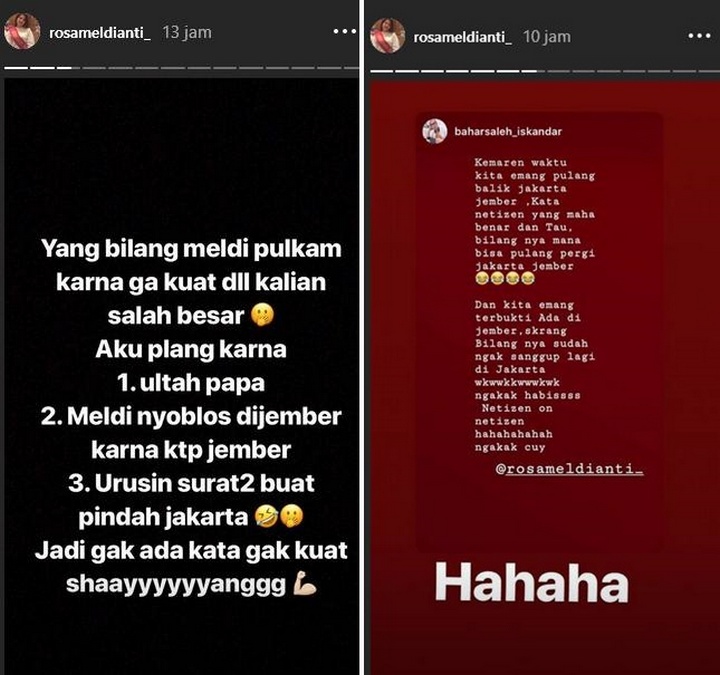Tap baharsaleh_iskandar avatar in reposted story

point(434,131)
